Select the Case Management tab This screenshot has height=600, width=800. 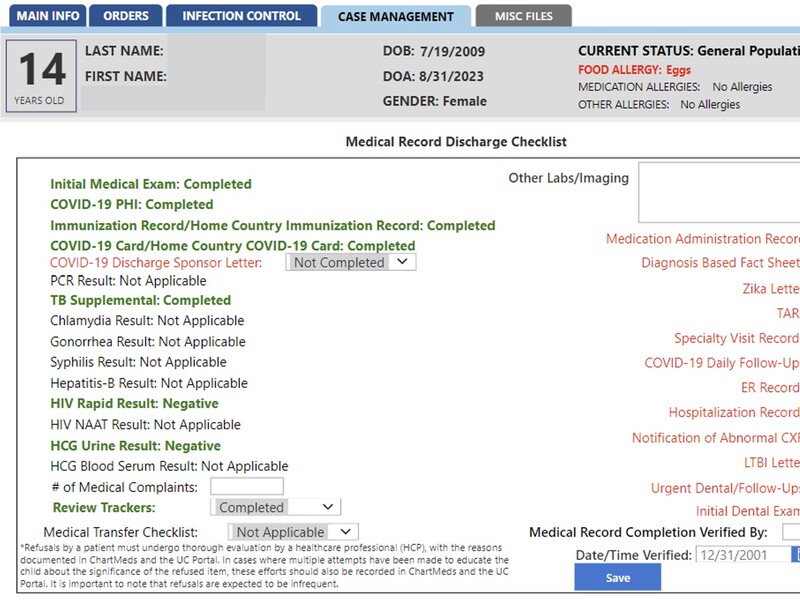point(395,17)
